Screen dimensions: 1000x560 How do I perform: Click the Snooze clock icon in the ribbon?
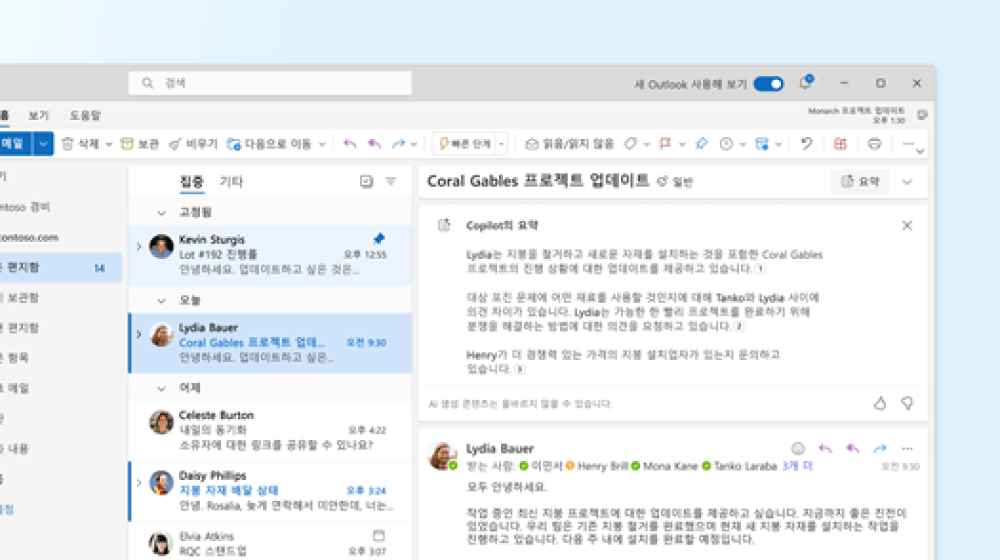(x=726, y=144)
